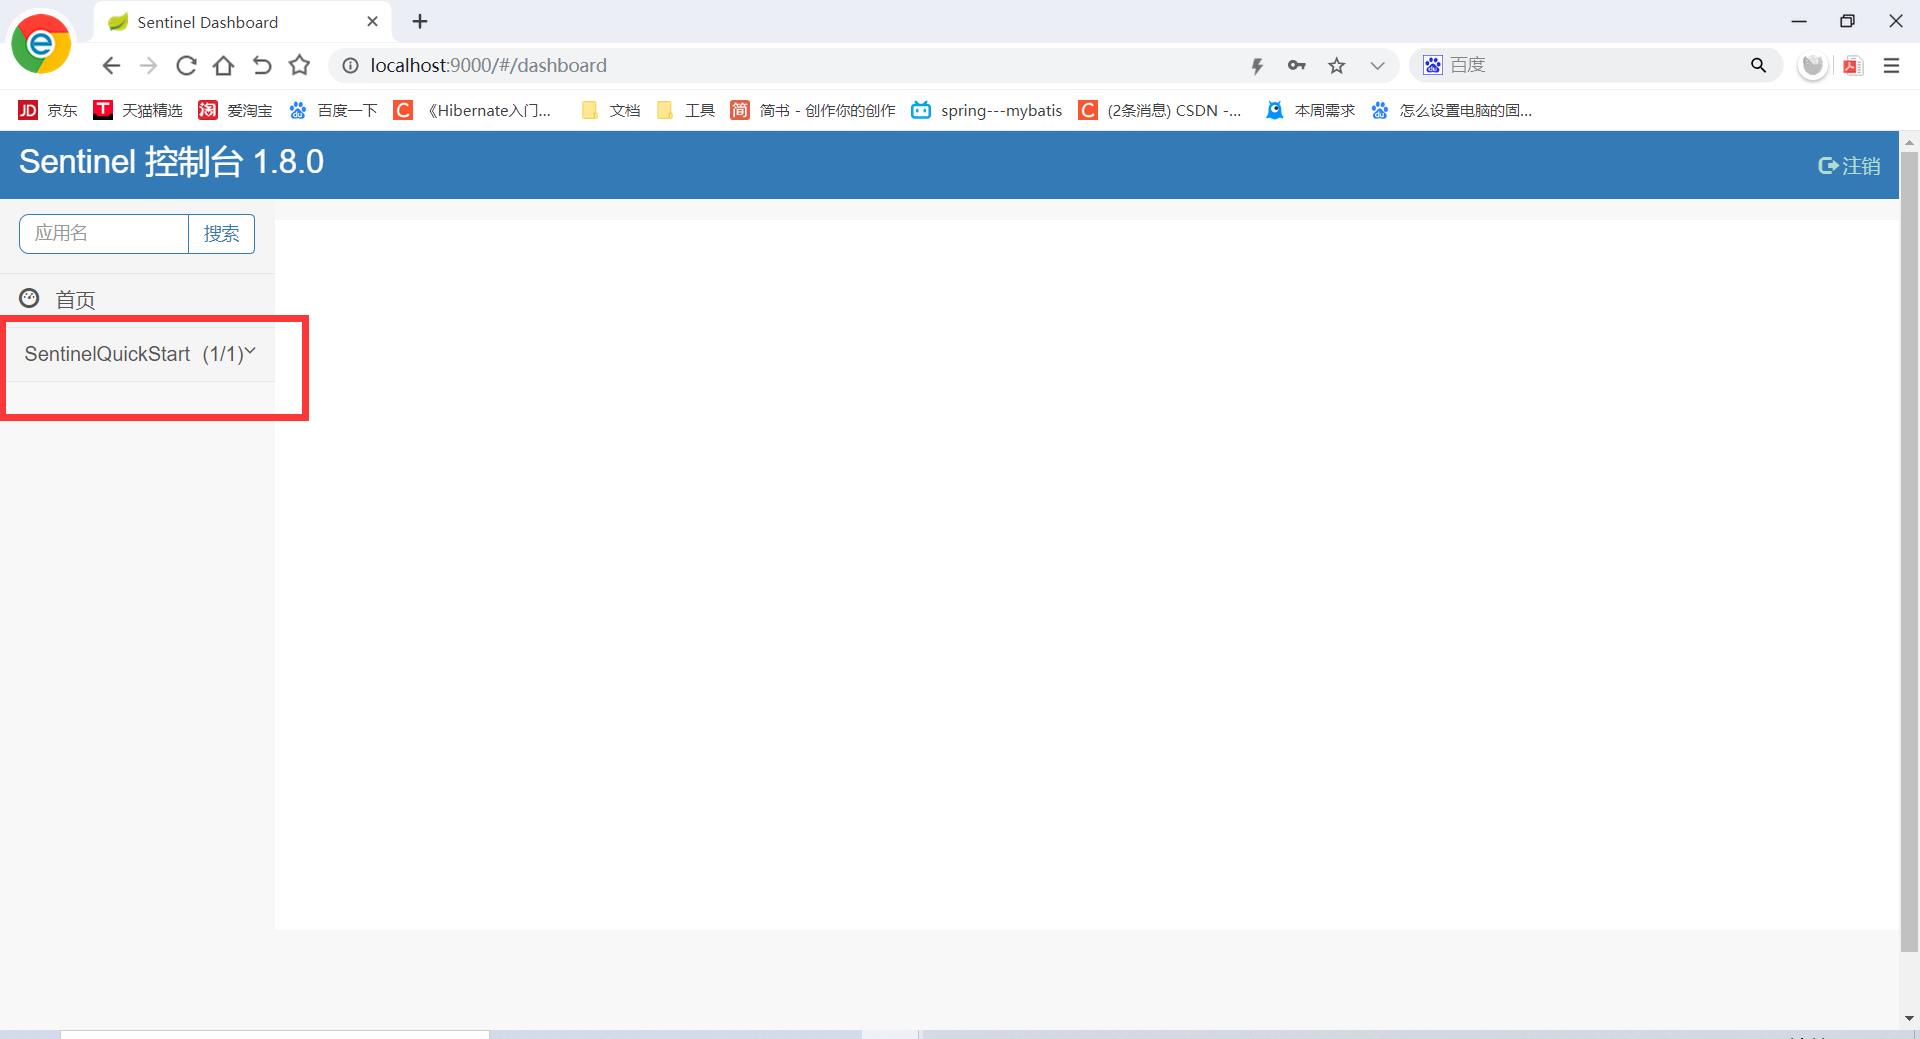Click the browser logo icon
1920x1039 pixels.
pos(41,43)
